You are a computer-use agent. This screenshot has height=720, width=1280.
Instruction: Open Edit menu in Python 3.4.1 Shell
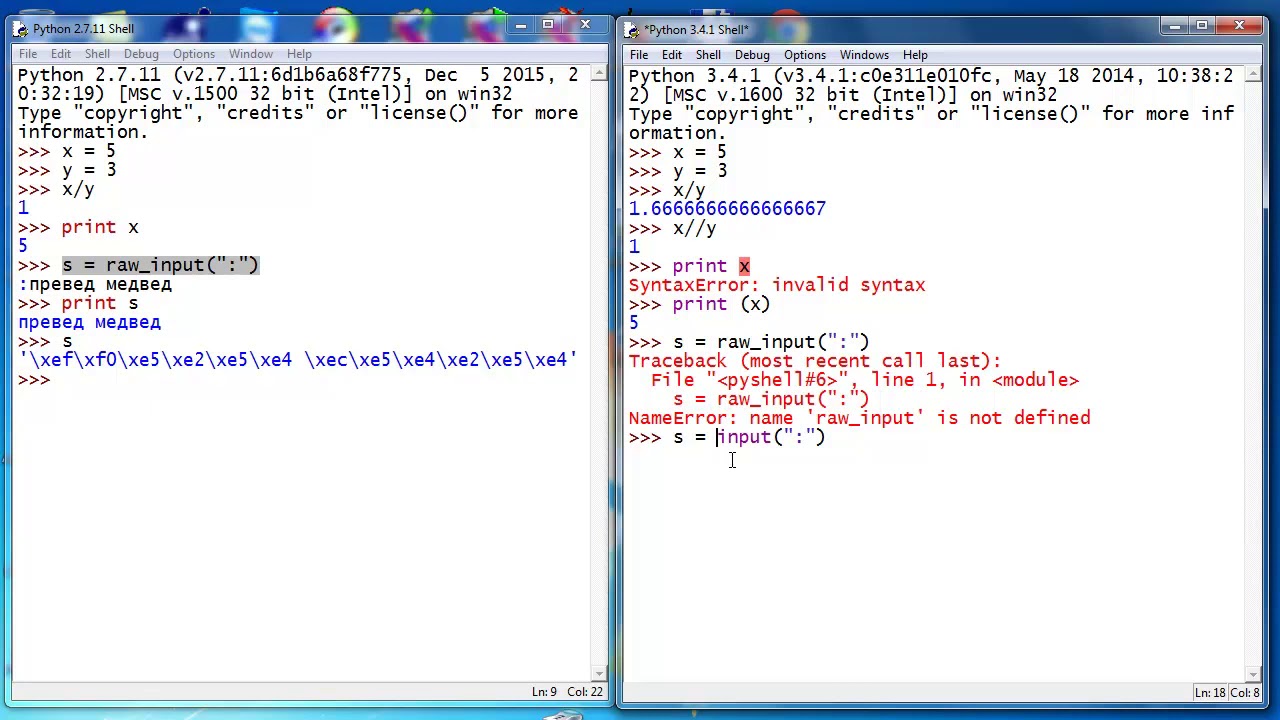[672, 55]
